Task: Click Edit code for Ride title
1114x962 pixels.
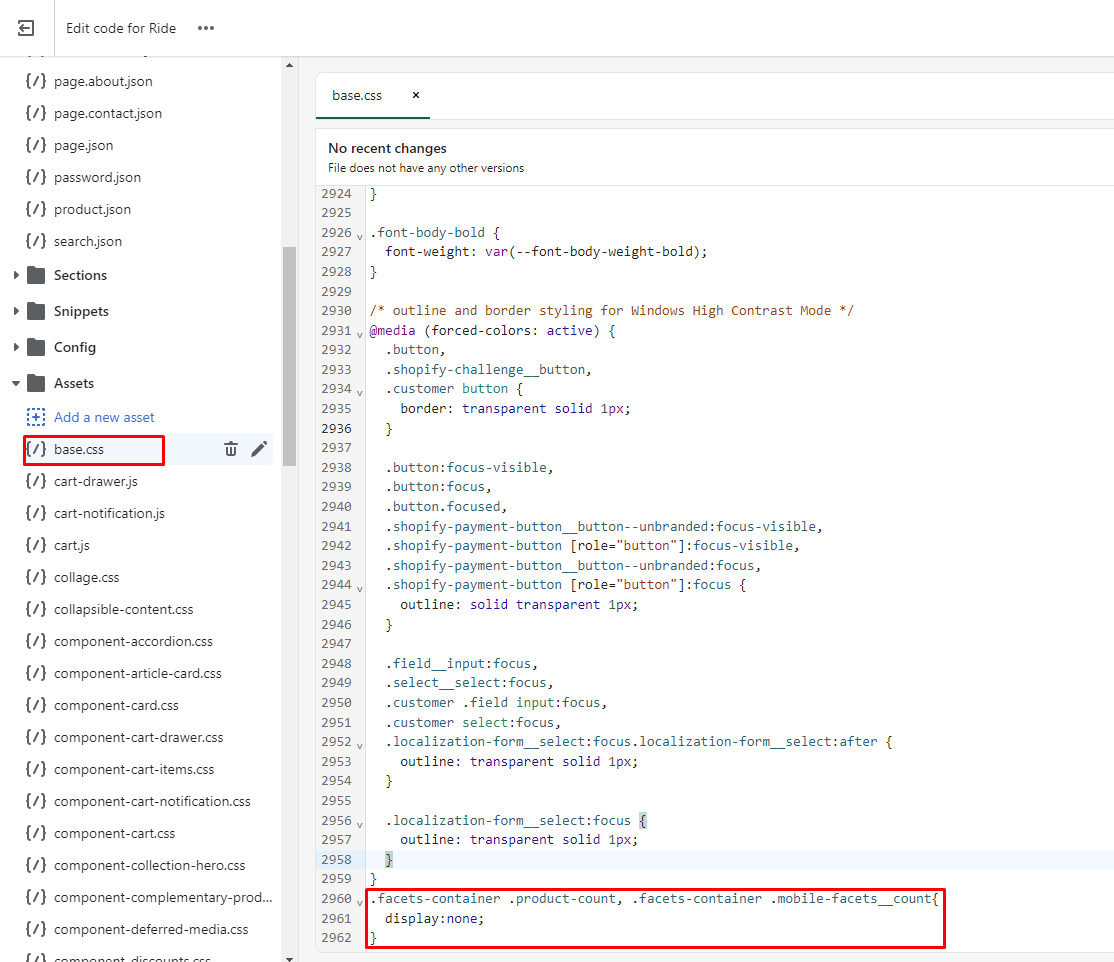Action: 121,28
